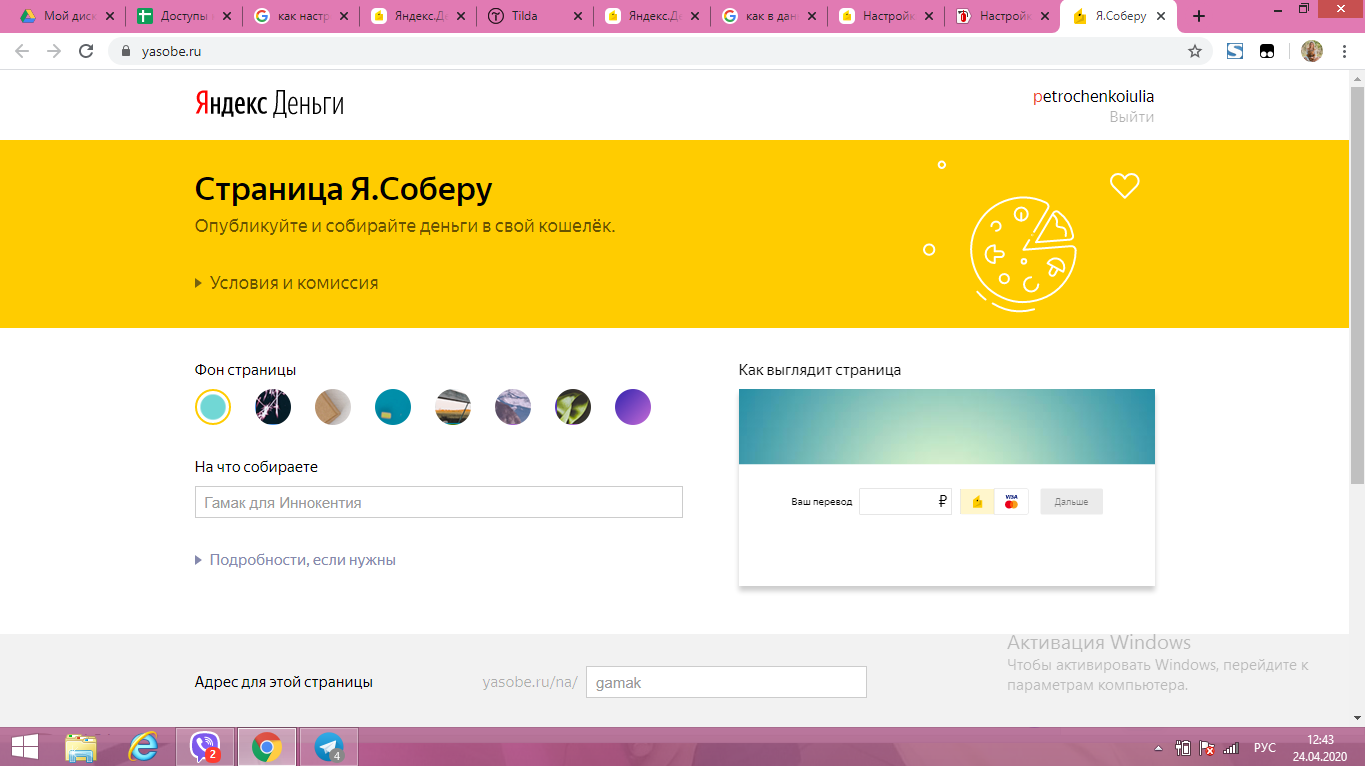
Task: Select the Yandex wallet payment icon
Action: [977, 501]
